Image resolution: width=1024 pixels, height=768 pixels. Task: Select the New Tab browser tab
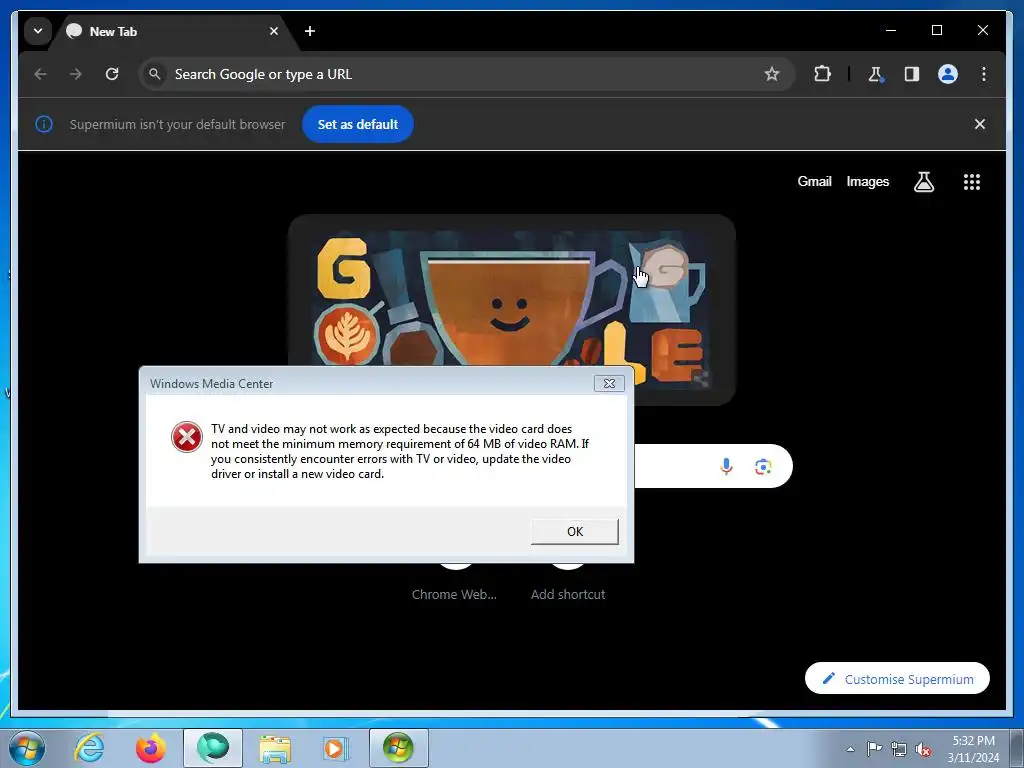[x=173, y=31]
